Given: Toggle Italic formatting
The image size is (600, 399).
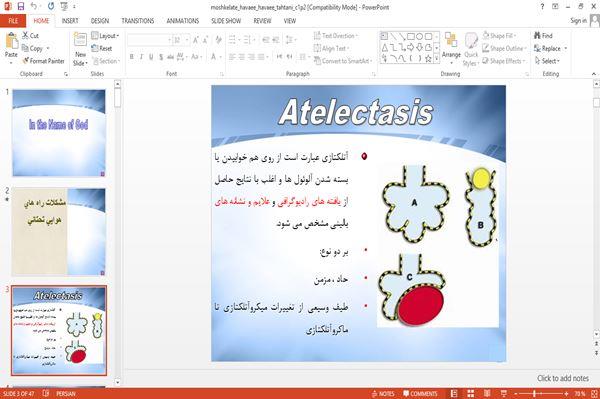Looking at the screenshot, I should coord(142,57).
